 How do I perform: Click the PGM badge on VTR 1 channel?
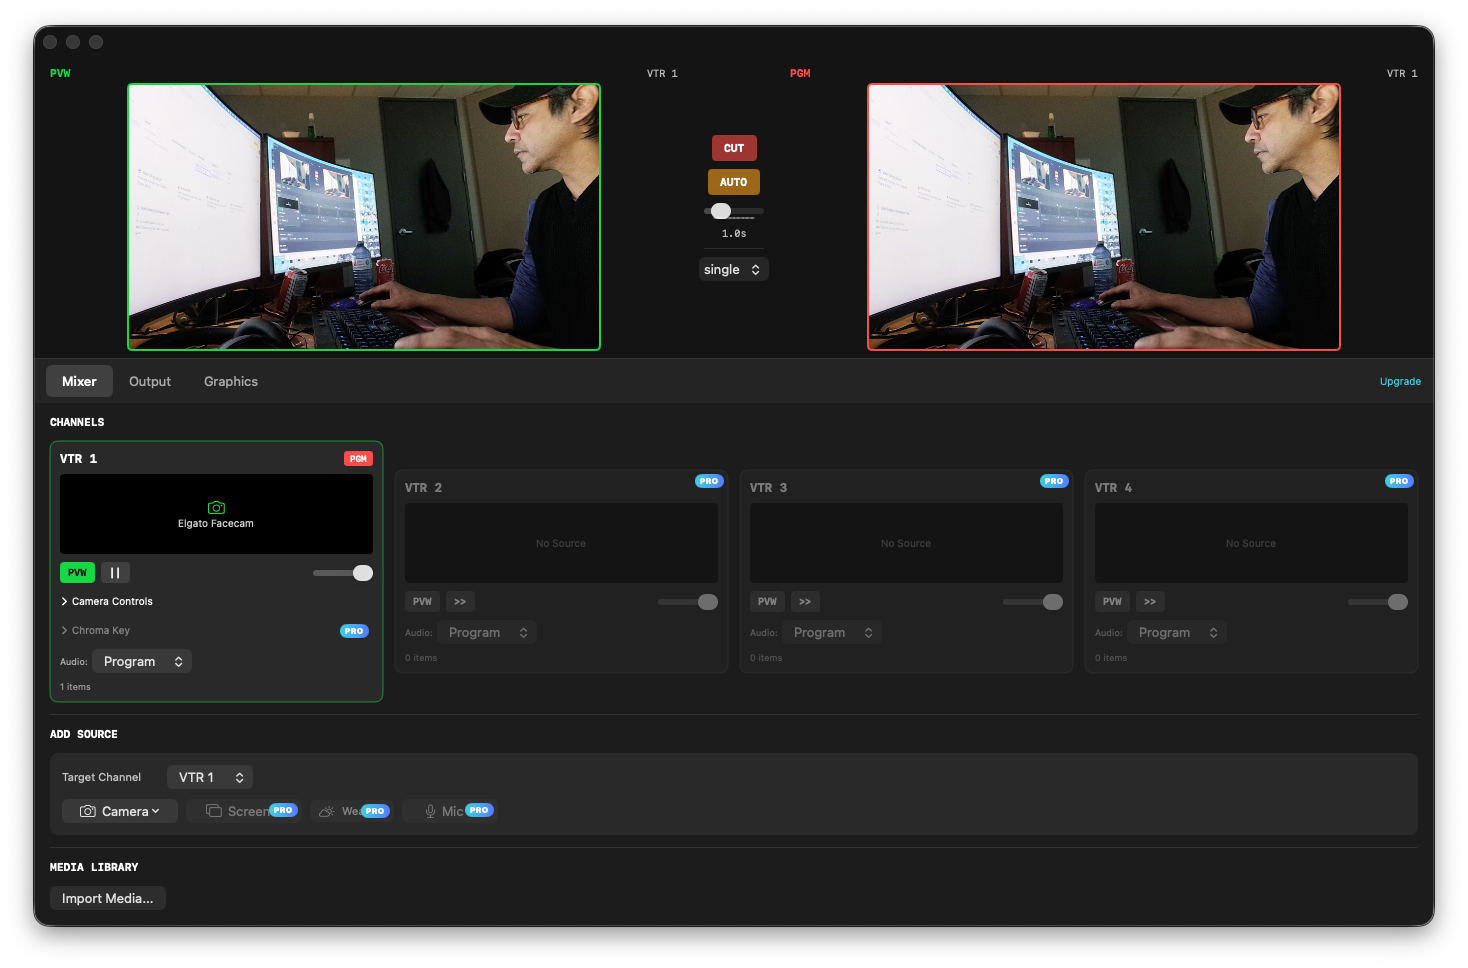pyautogui.click(x=358, y=458)
